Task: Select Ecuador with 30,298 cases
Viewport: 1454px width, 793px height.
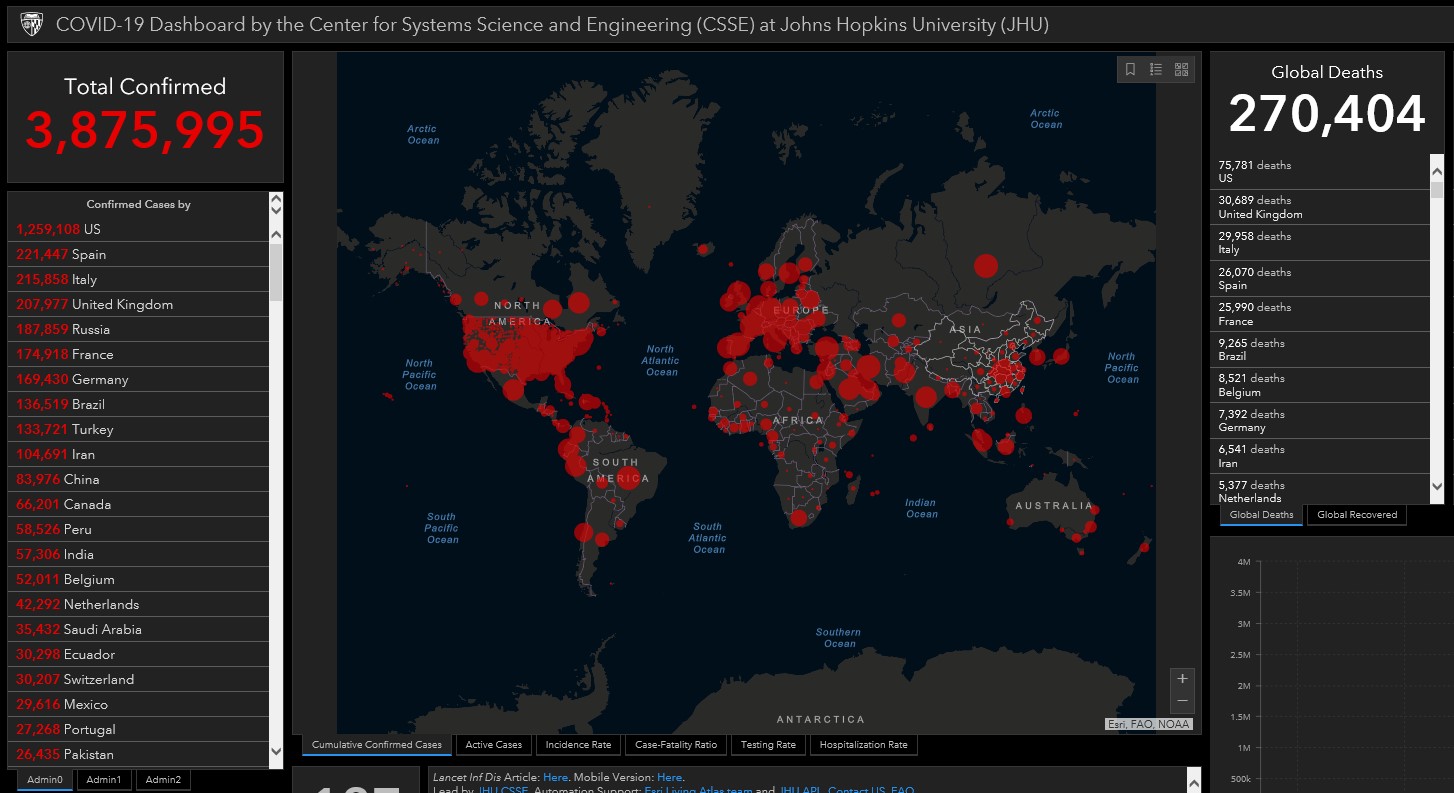Action: (x=138, y=654)
